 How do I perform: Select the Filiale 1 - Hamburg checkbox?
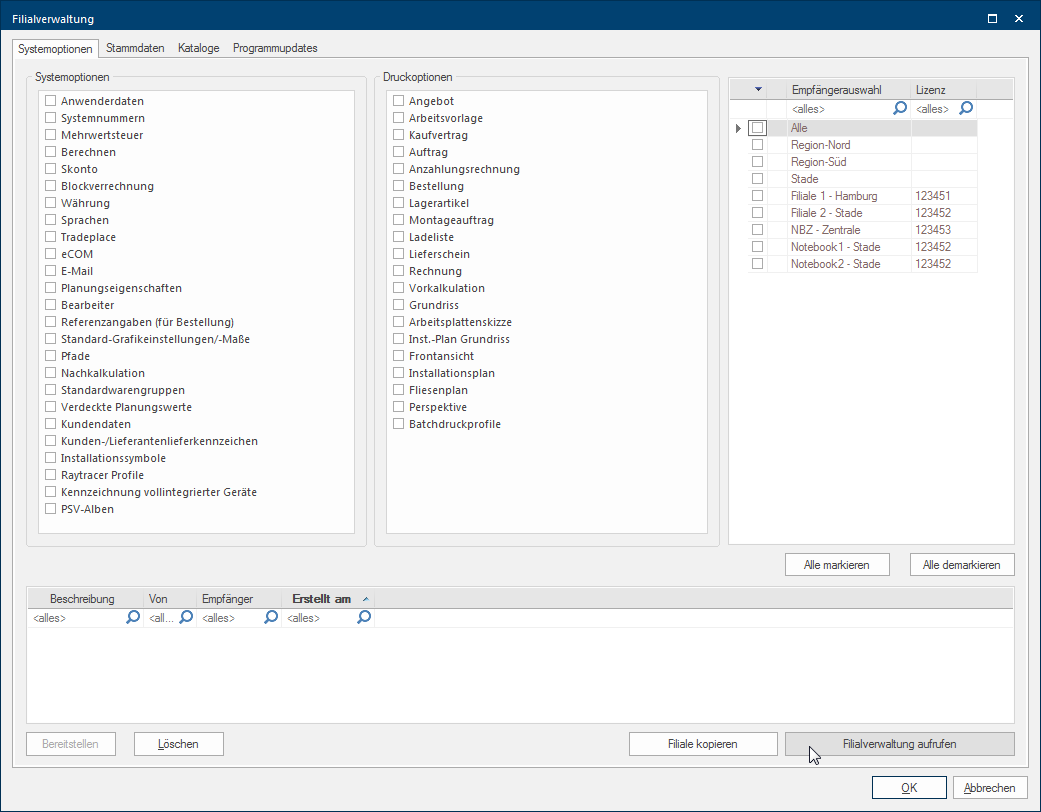(x=757, y=196)
